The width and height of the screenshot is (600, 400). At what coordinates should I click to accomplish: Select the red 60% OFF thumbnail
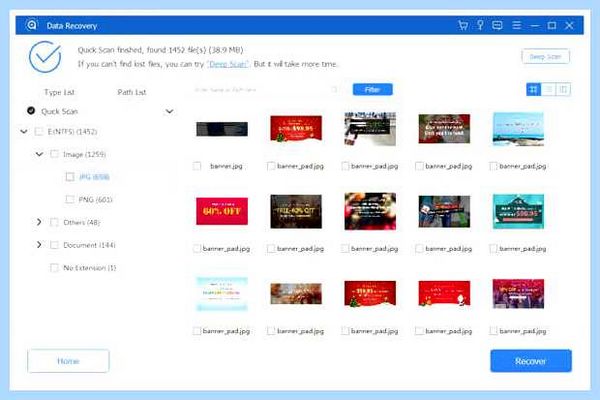pos(222,211)
